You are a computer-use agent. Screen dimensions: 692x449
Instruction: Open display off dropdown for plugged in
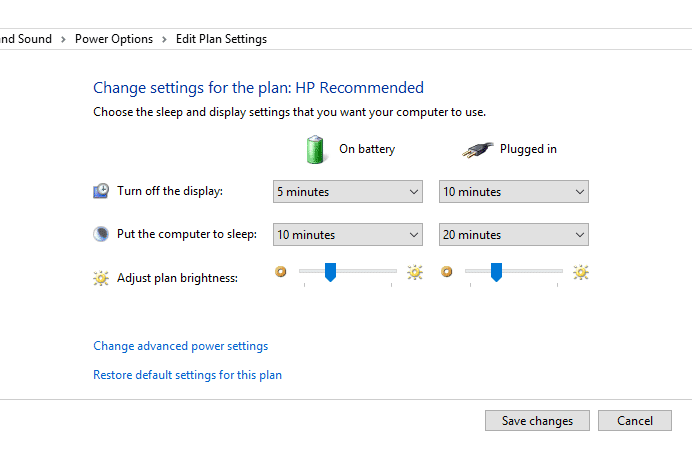point(513,192)
